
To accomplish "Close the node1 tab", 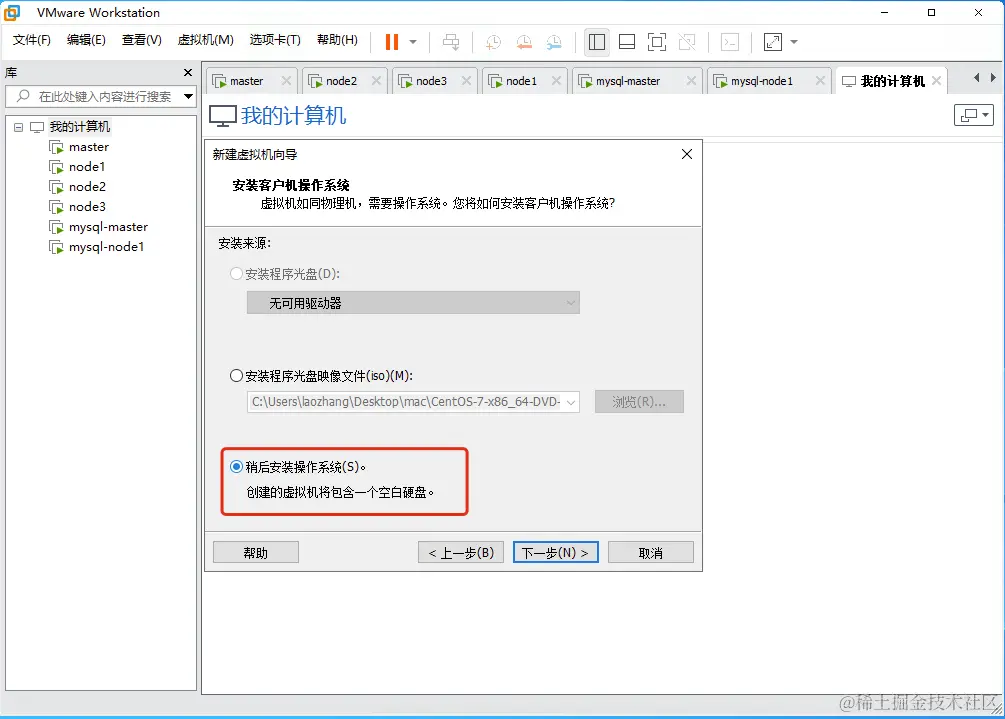I will 556,81.
